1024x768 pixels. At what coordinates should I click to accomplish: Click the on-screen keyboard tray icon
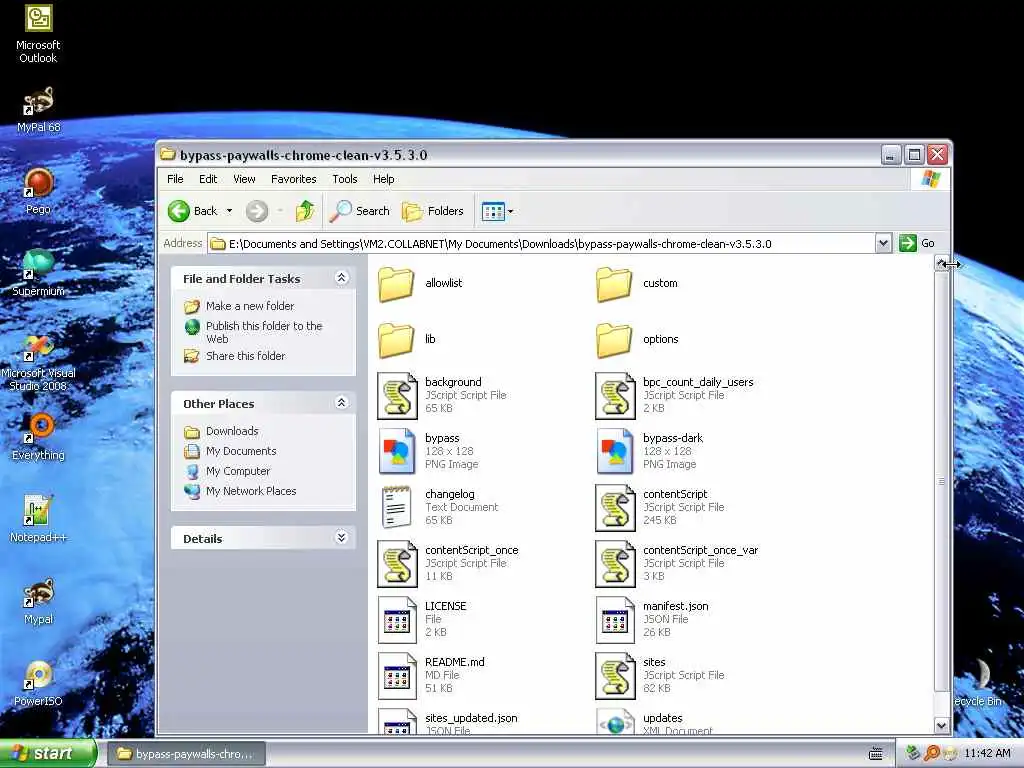(x=876, y=754)
